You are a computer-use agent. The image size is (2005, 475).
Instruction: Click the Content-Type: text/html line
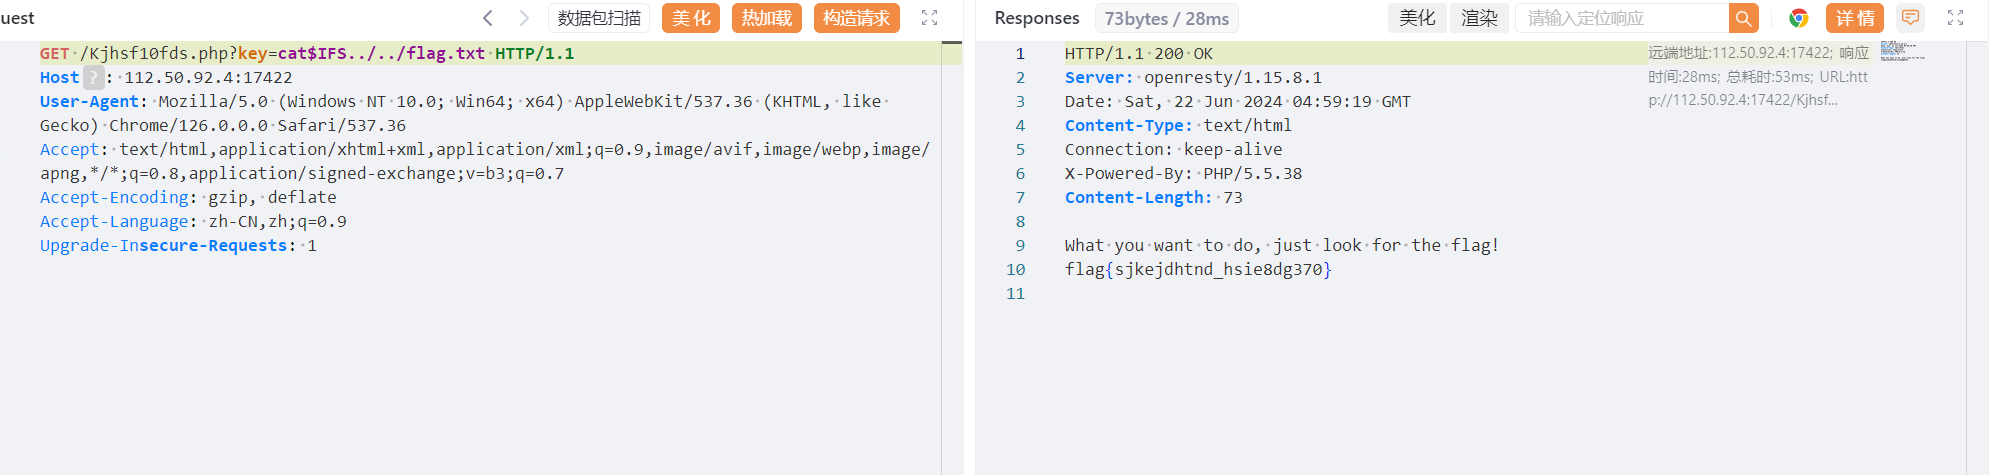[1178, 125]
